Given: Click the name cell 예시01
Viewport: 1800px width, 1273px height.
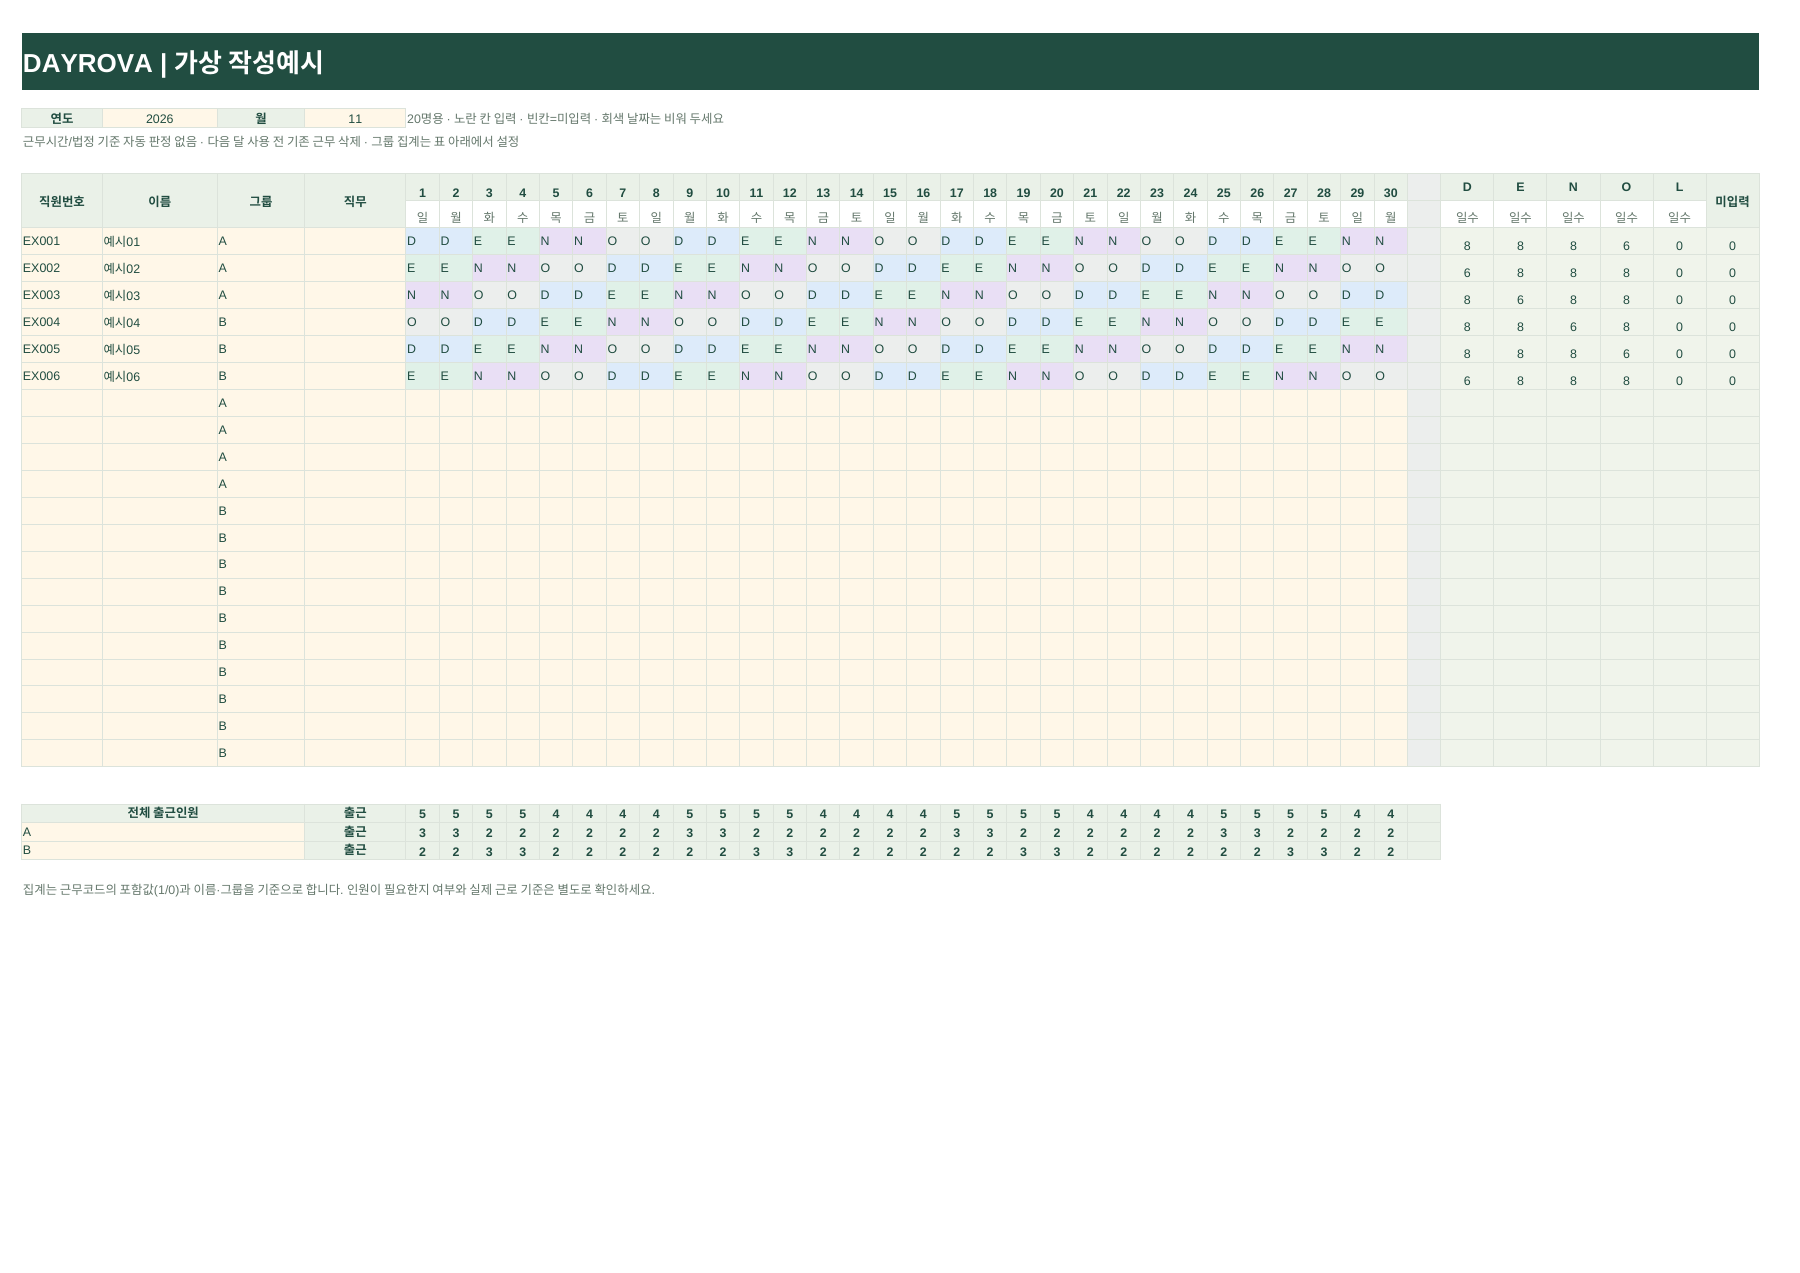Looking at the screenshot, I should 160,241.
